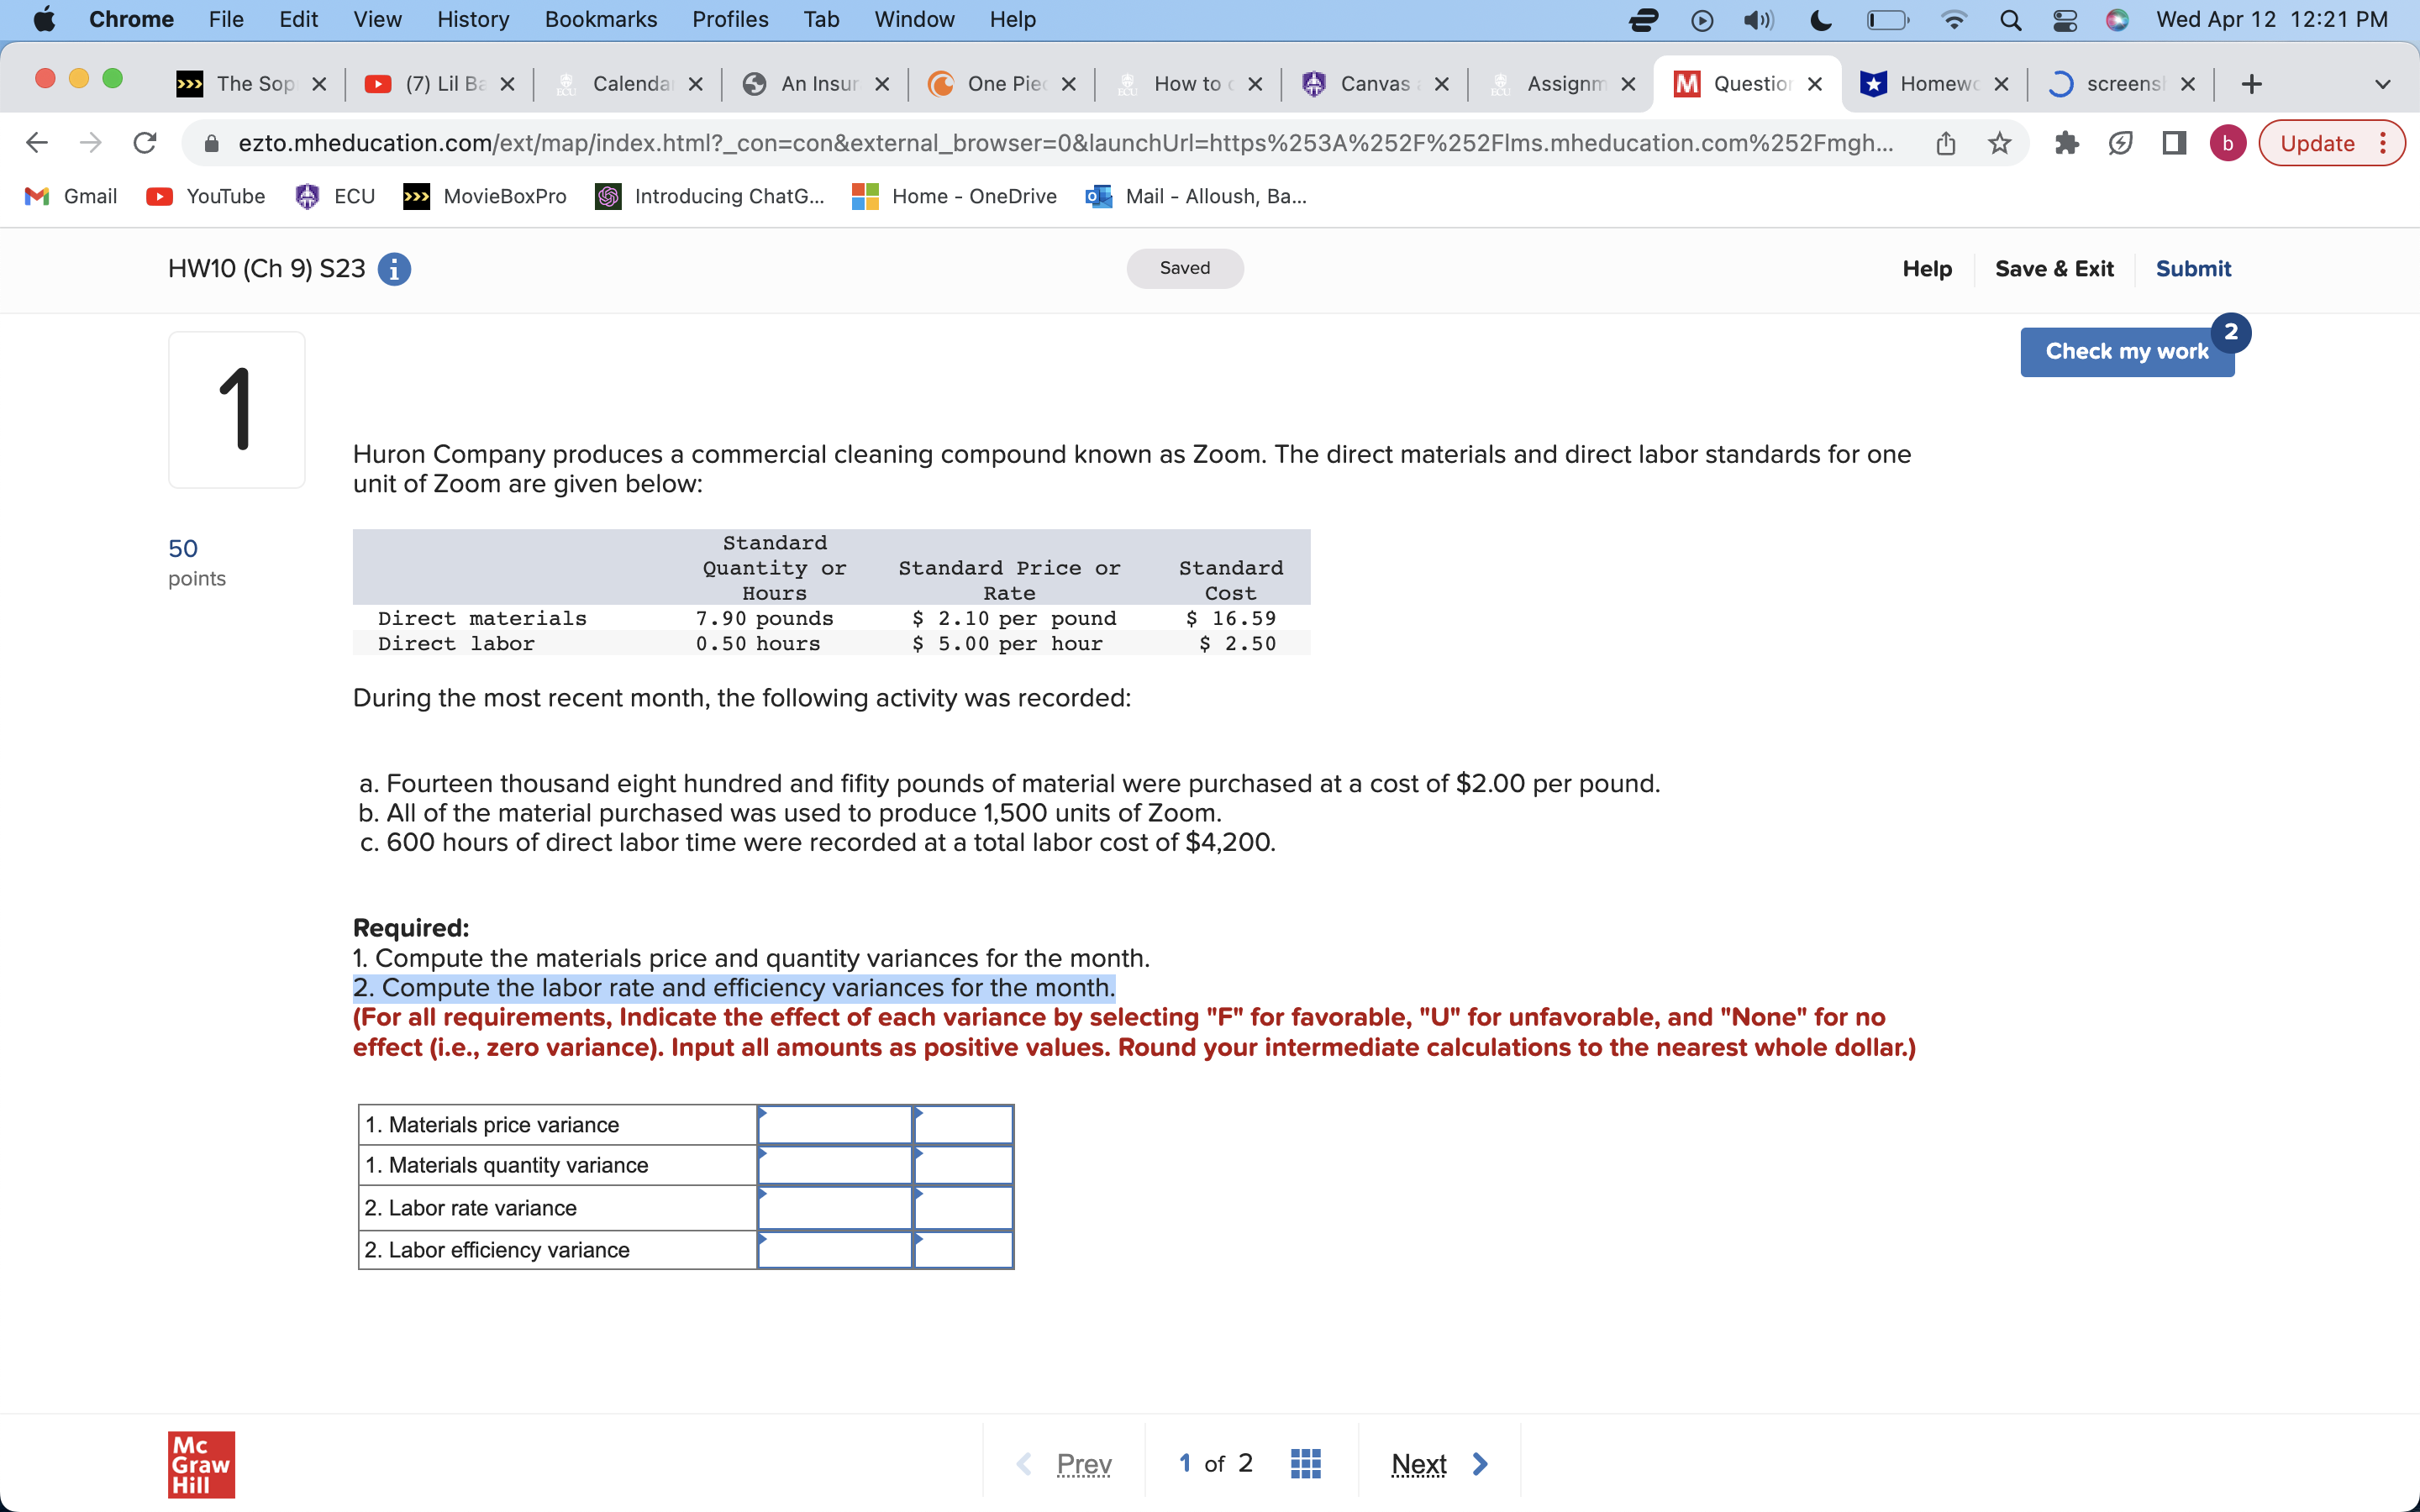Click the Wi-Fi icon in the menu bar
2420x1512 pixels.
pos(1953,19)
